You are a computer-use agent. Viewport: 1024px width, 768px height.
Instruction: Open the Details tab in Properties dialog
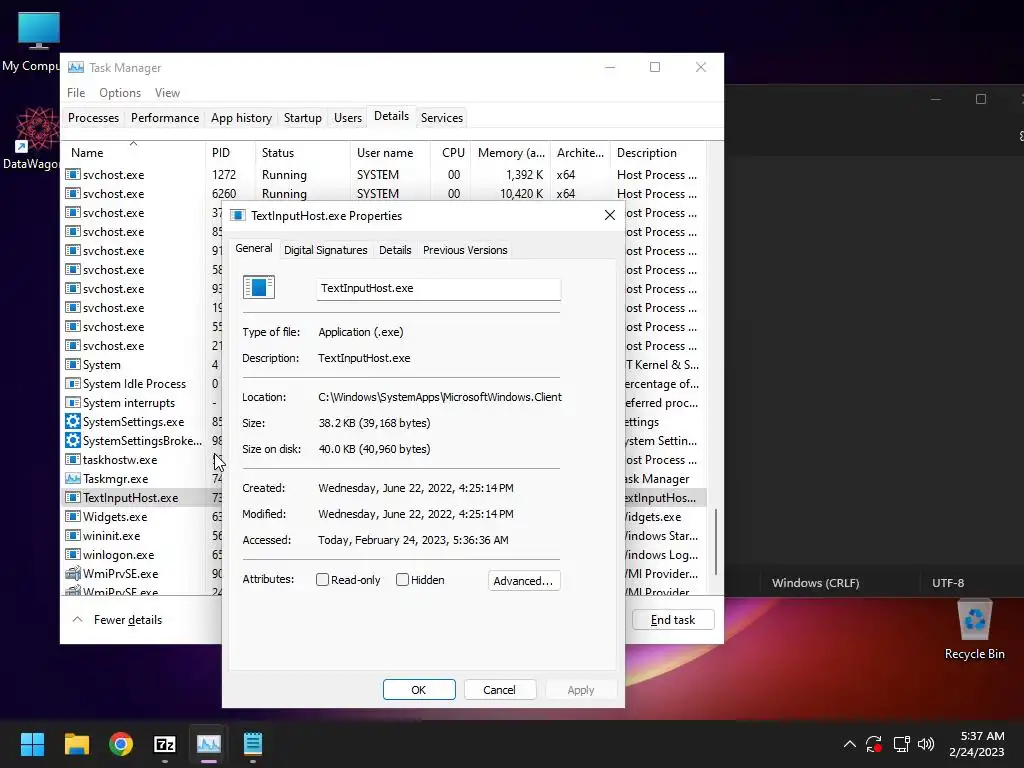click(x=395, y=250)
